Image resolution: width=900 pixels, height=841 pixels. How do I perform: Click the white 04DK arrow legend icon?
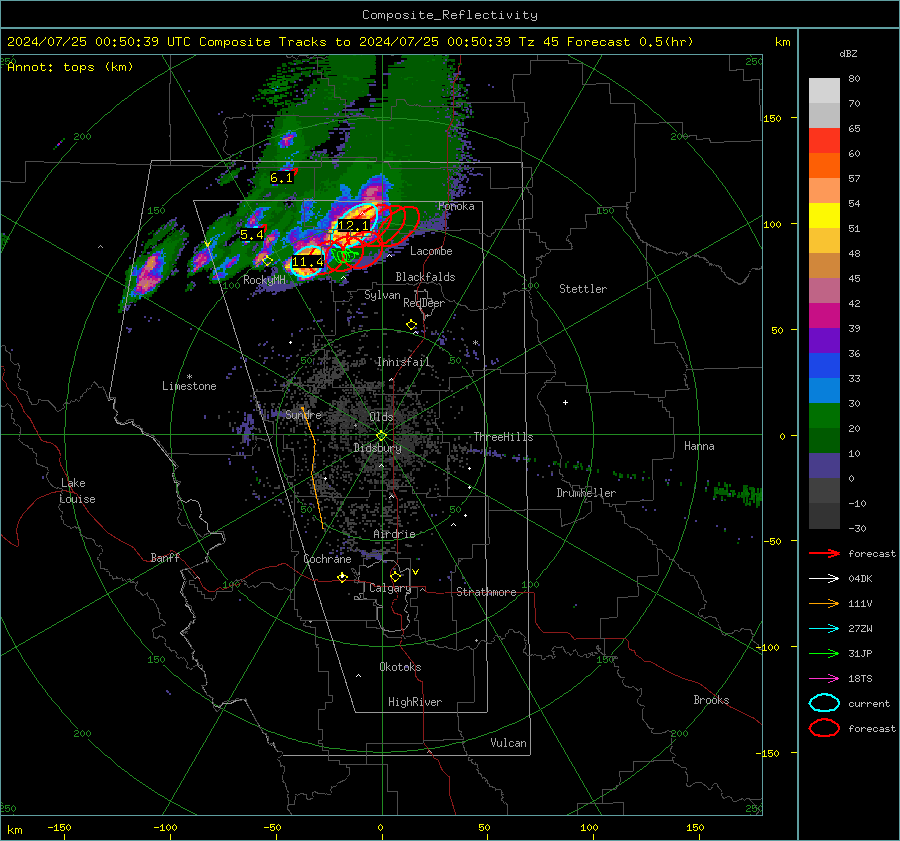(x=824, y=579)
